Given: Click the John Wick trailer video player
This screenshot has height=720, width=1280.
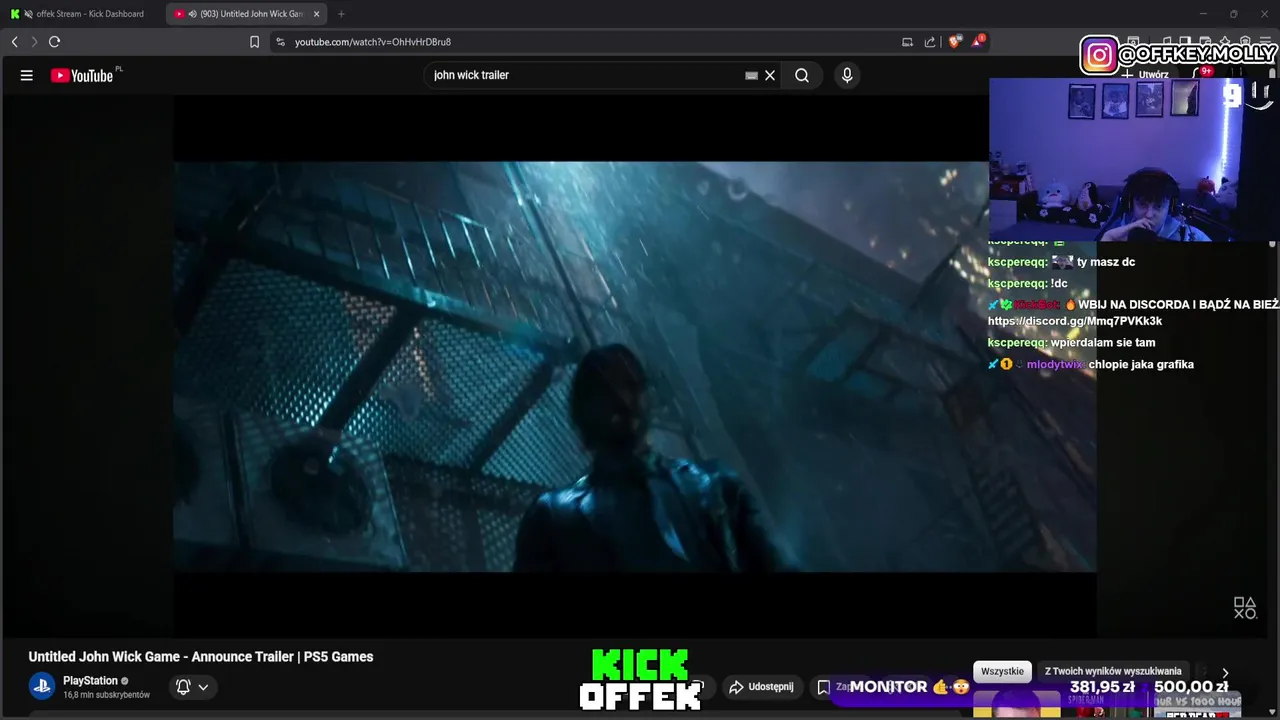Looking at the screenshot, I should (635, 366).
